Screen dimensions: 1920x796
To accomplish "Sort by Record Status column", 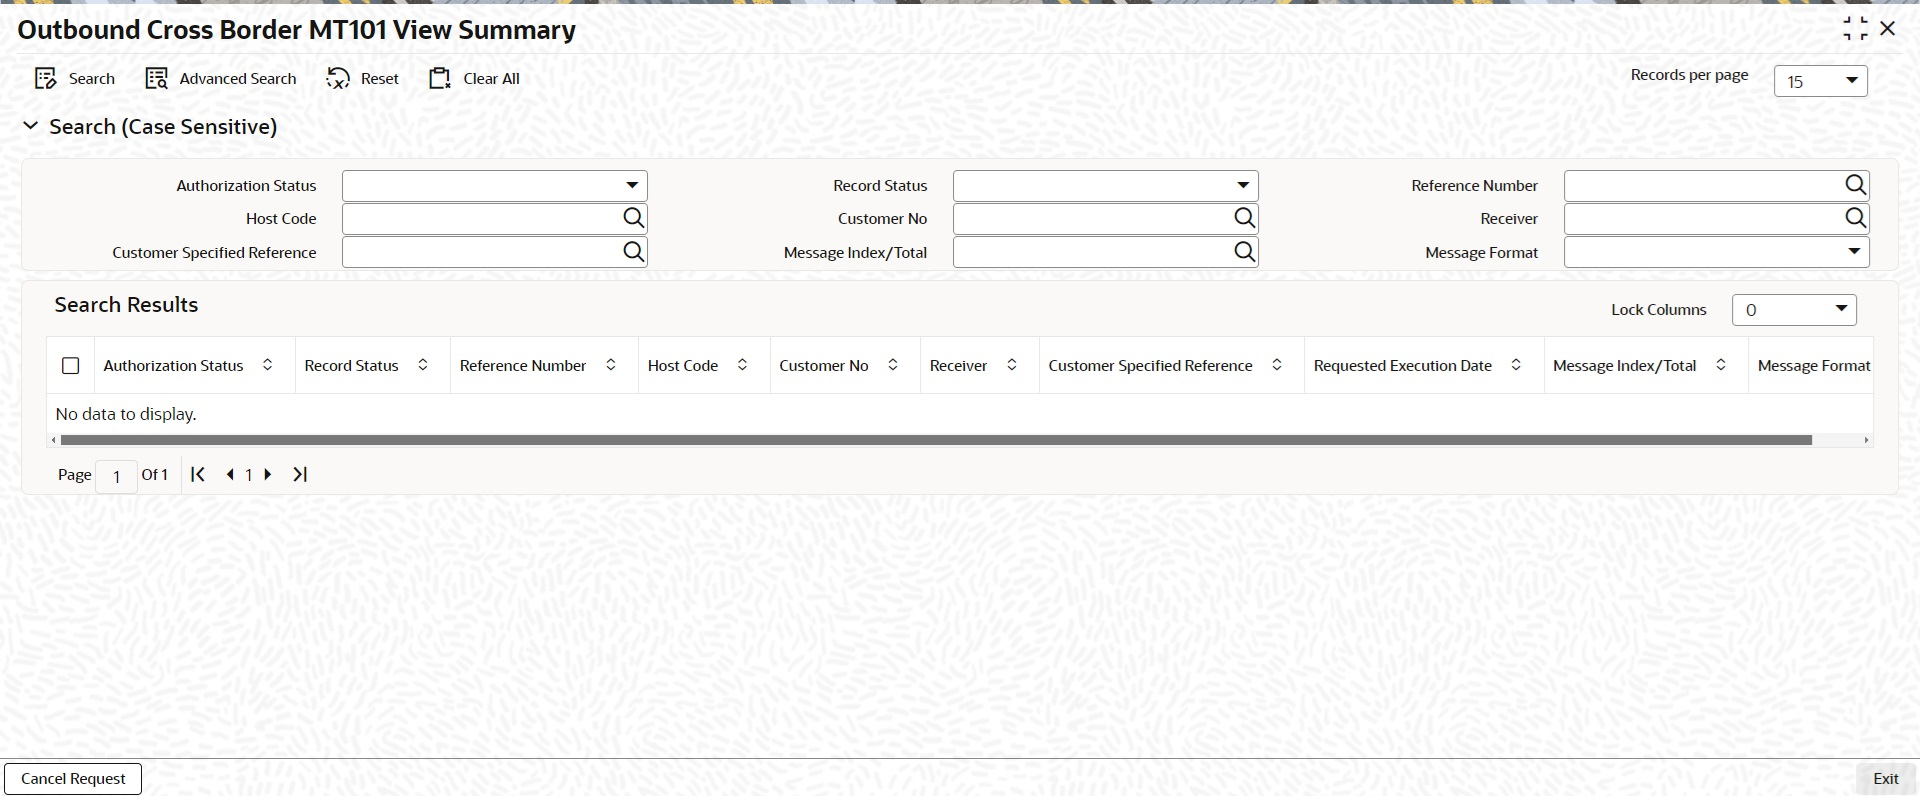I will (x=423, y=366).
